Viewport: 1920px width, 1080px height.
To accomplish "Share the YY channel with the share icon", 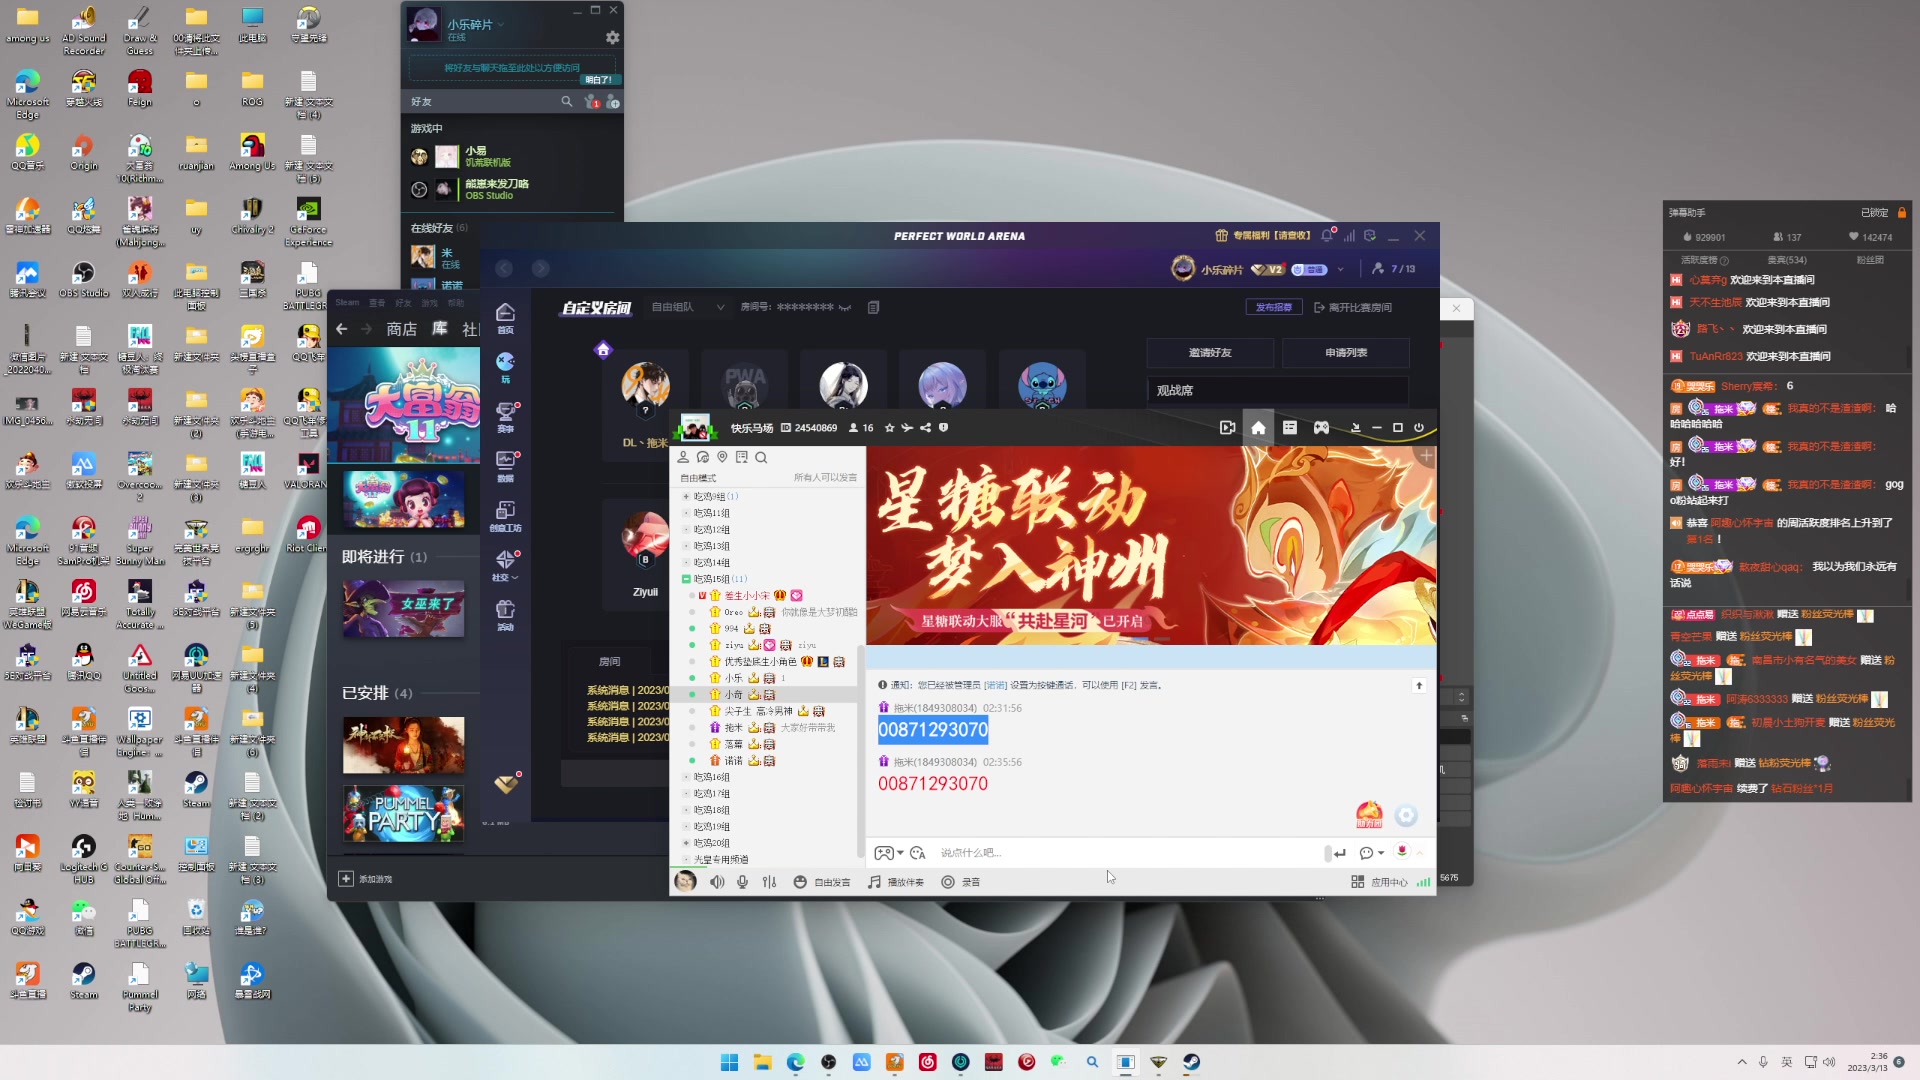I will [925, 428].
